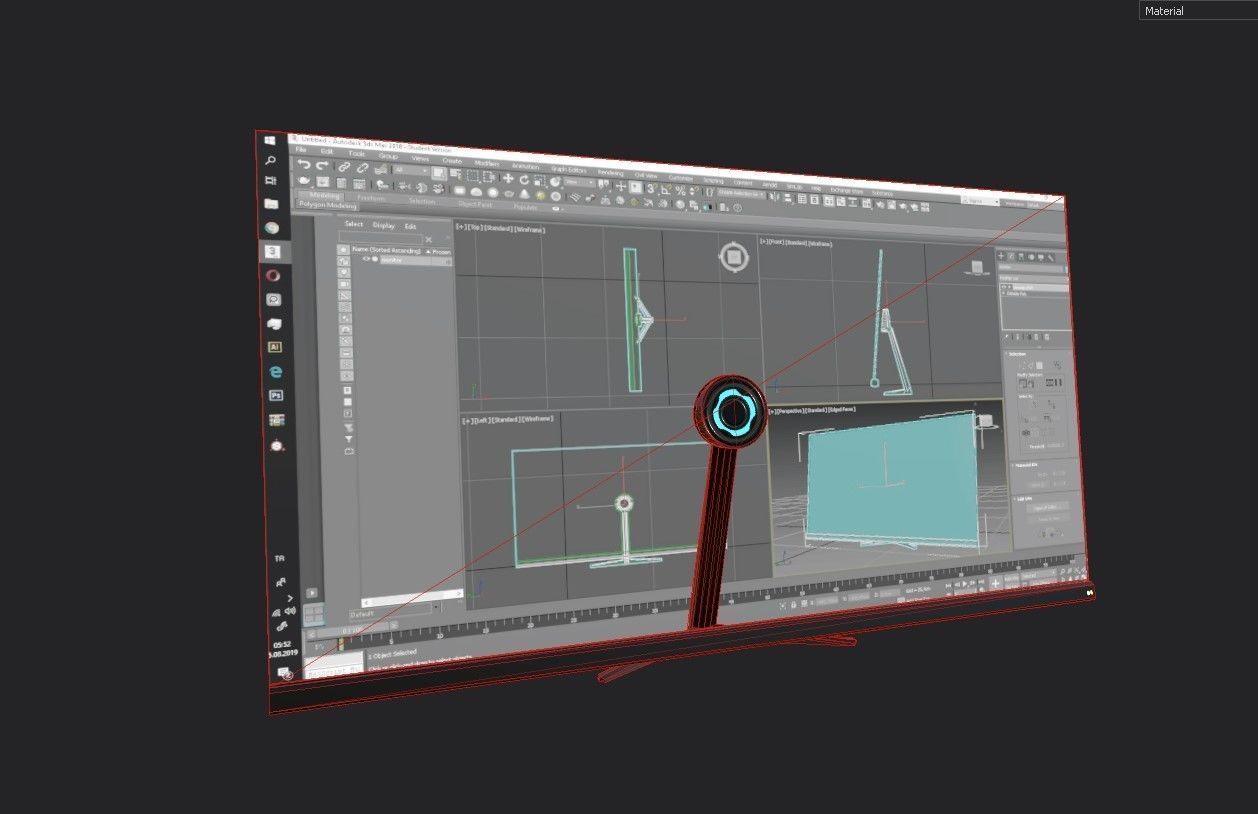This screenshot has height=814, width=1258.
Task: Click the time slider 0 / 100
Action: pyautogui.click(x=352, y=629)
